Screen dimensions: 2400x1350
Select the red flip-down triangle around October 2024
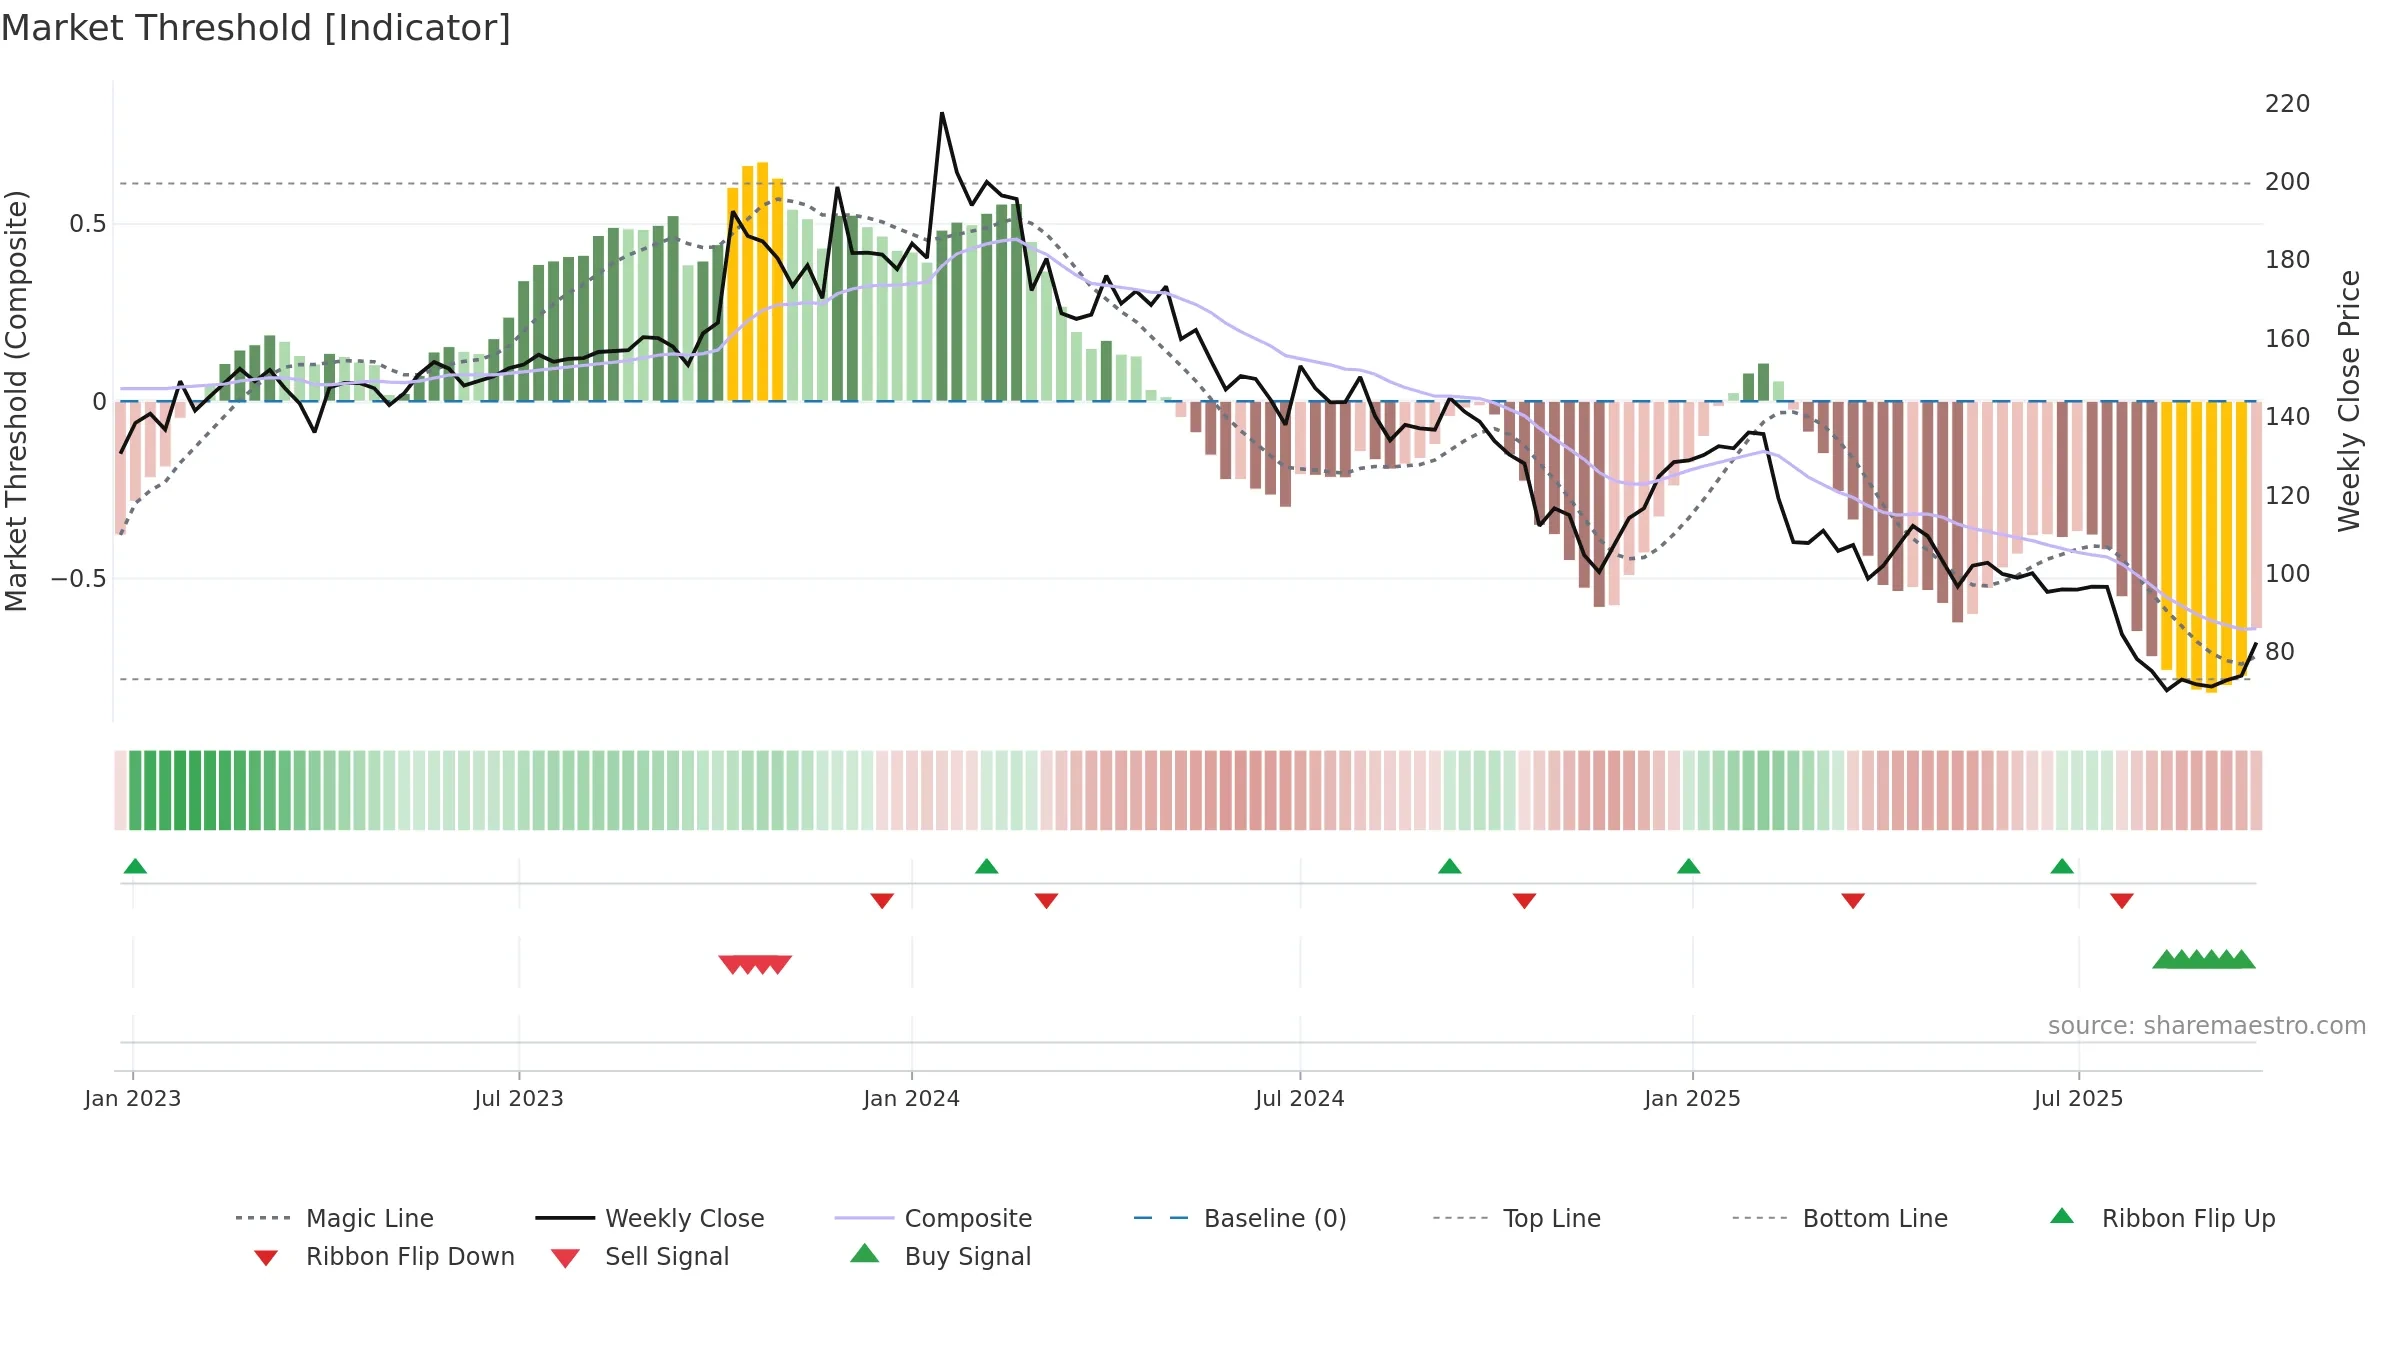(1525, 901)
